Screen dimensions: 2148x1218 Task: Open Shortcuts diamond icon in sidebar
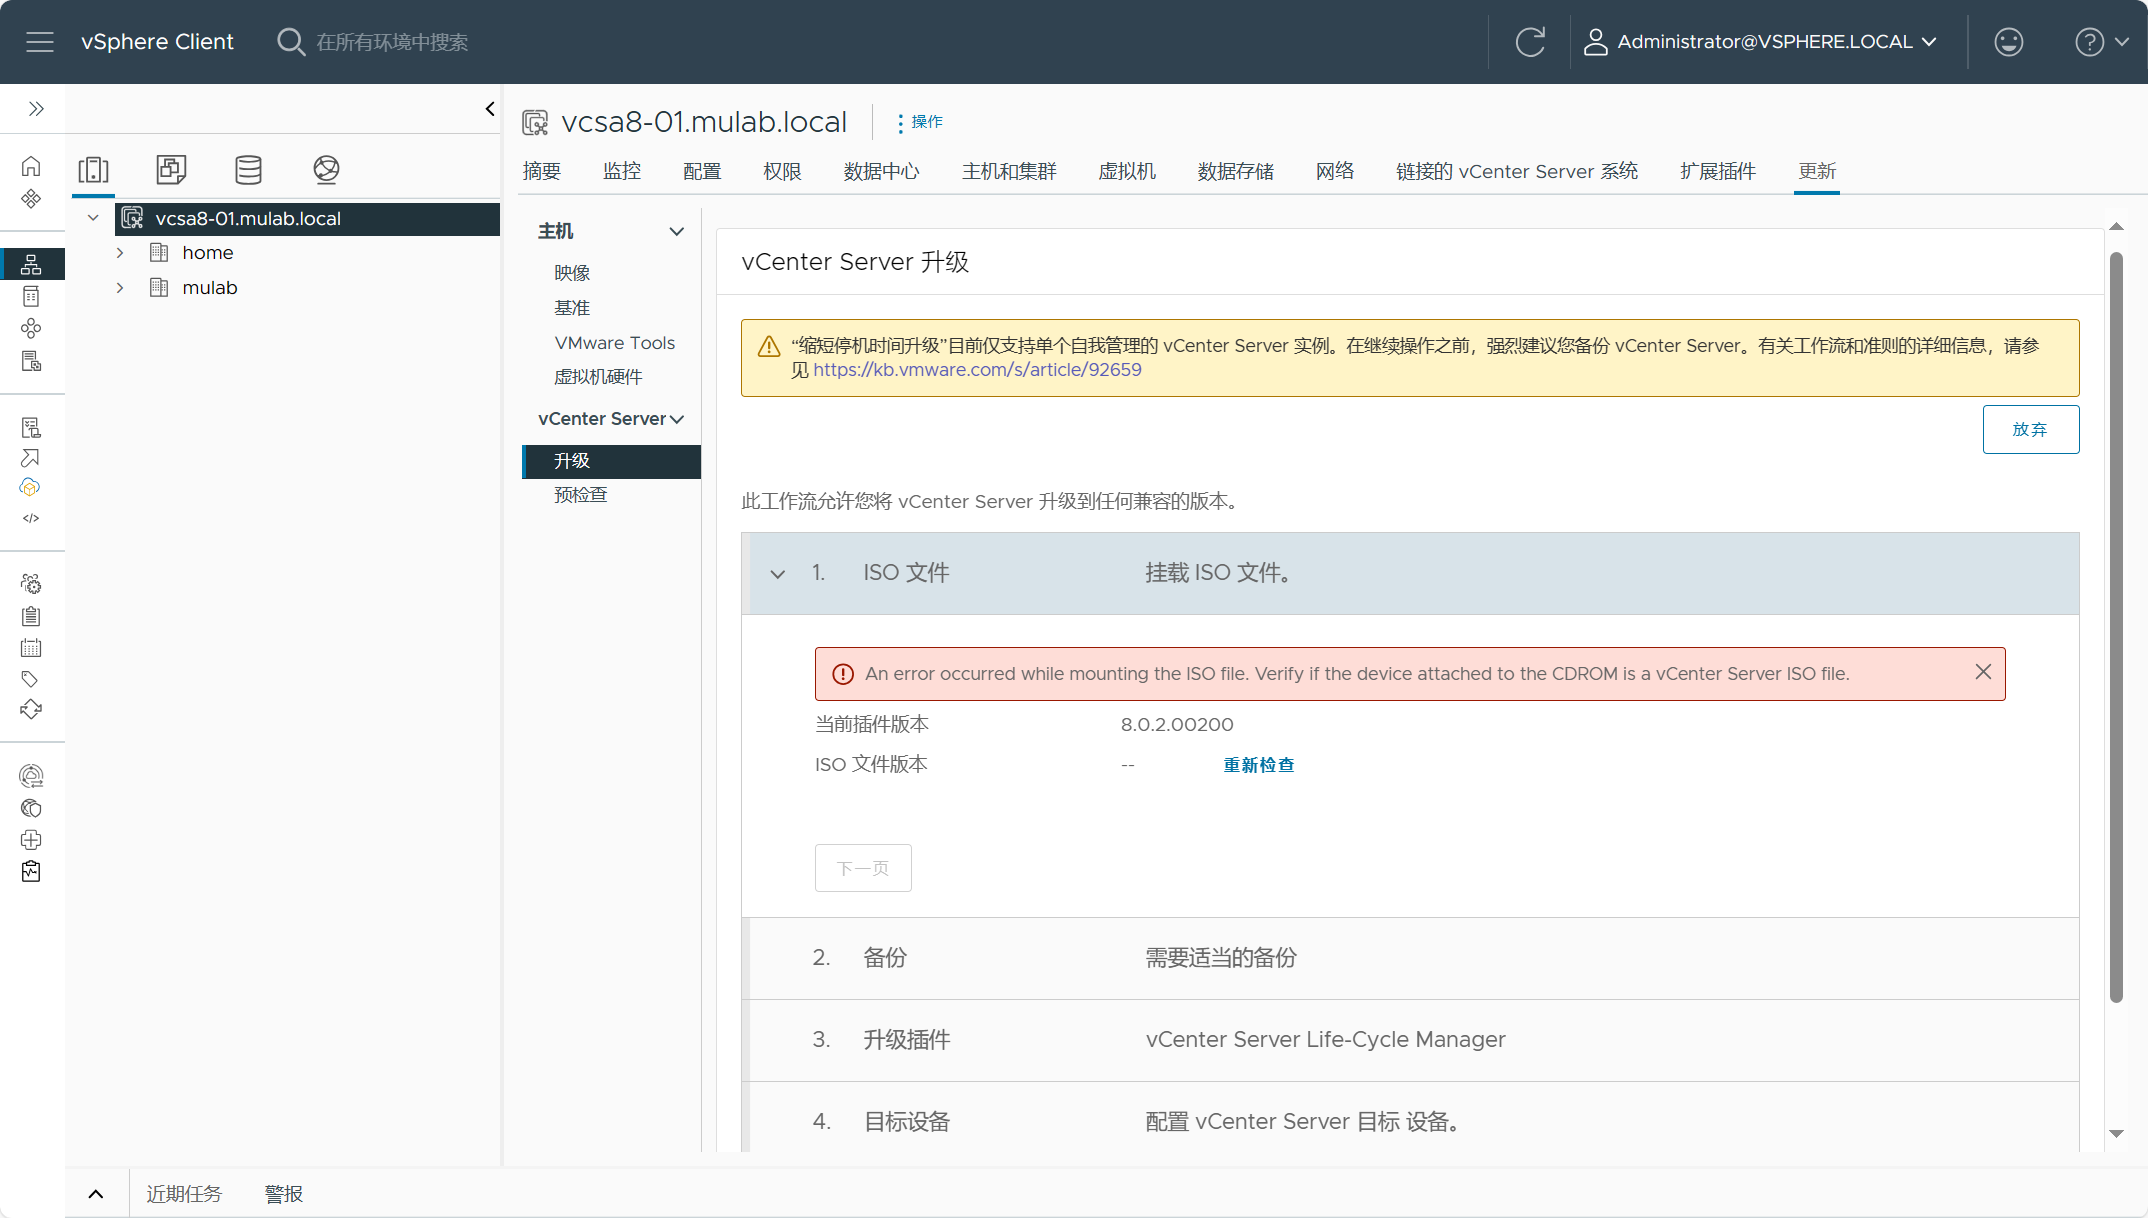[31, 198]
